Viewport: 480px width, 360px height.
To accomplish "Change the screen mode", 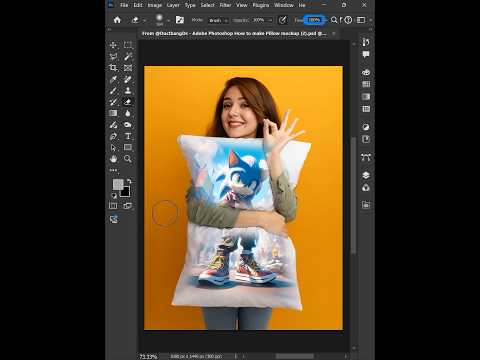I will tap(128, 206).
